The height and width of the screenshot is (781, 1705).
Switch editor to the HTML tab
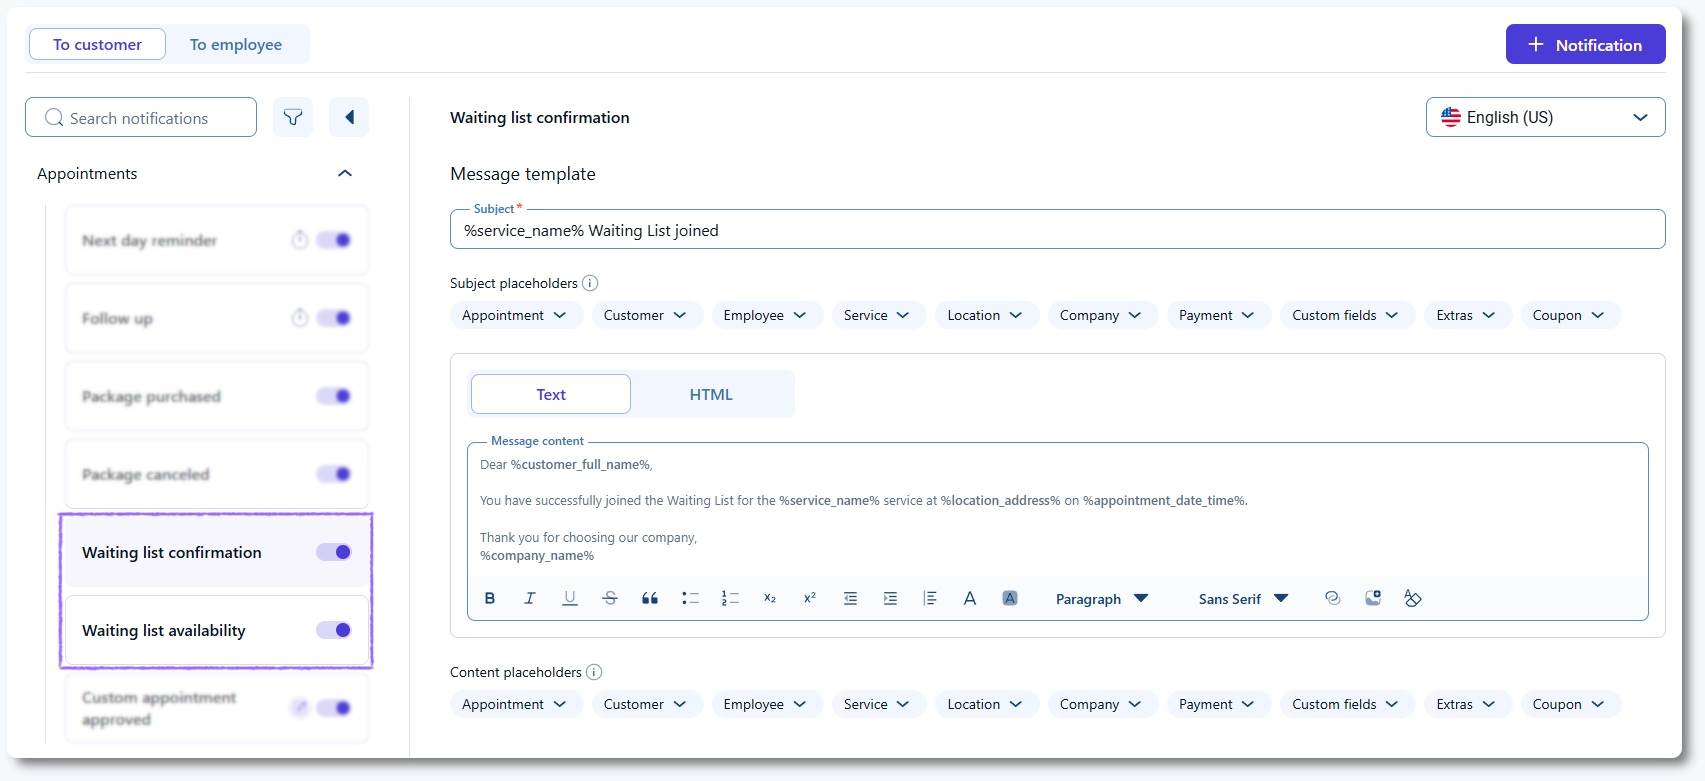tap(711, 394)
